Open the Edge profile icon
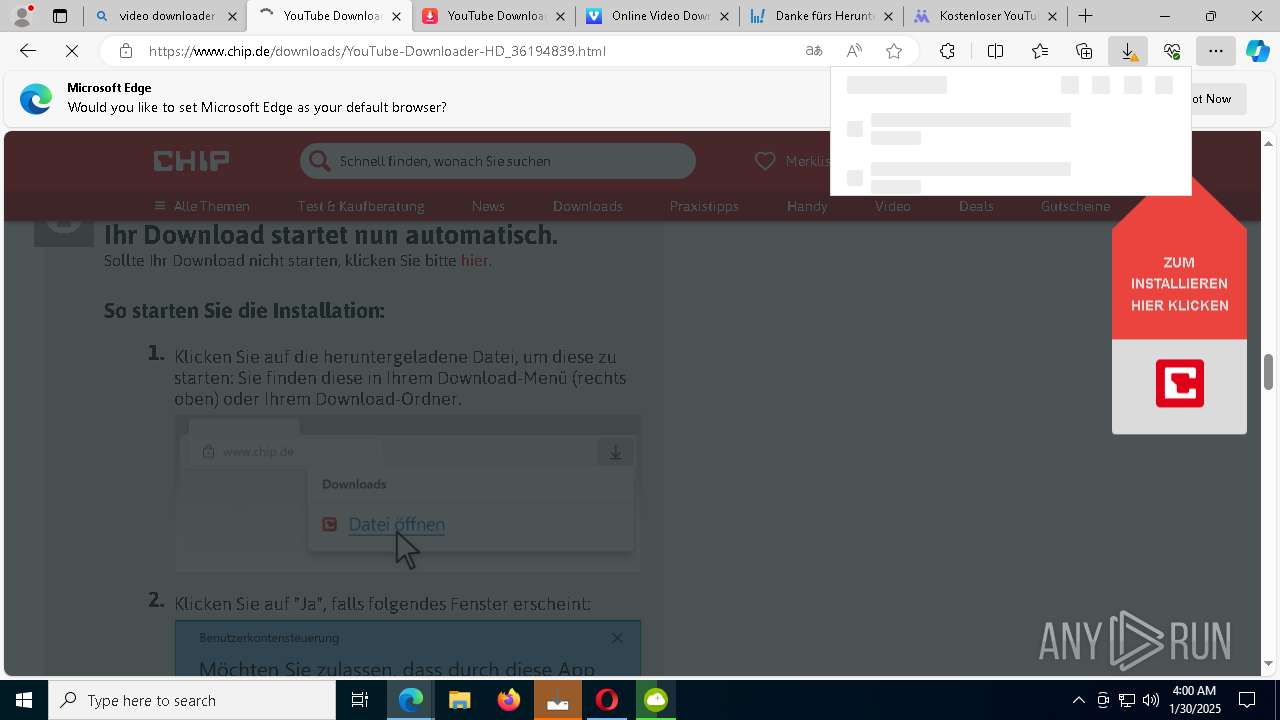 tap(22, 16)
